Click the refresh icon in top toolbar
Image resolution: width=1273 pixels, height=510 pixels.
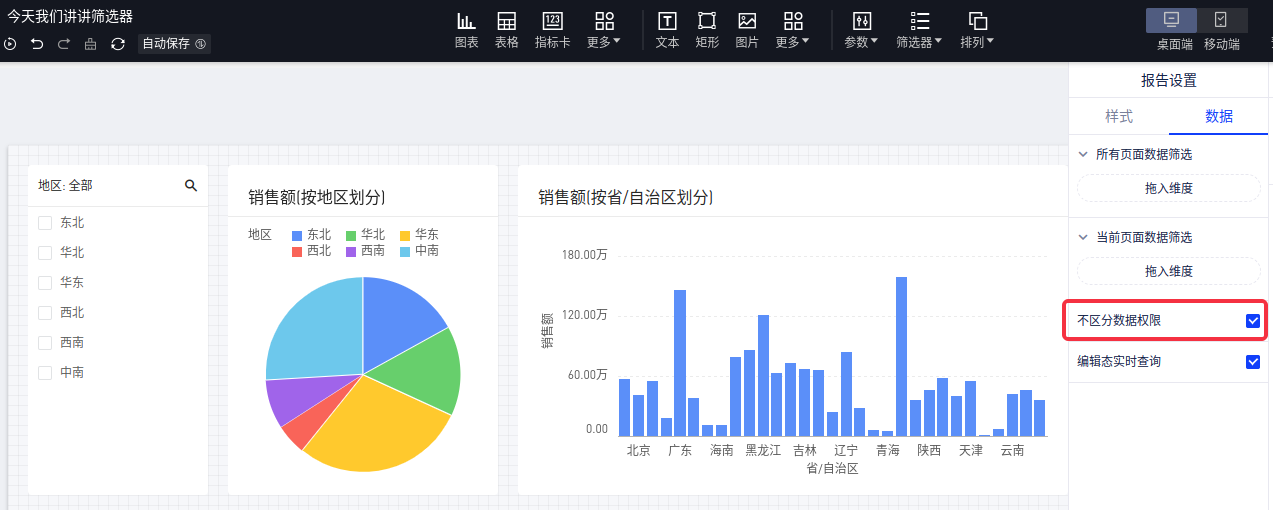(118, 44)
